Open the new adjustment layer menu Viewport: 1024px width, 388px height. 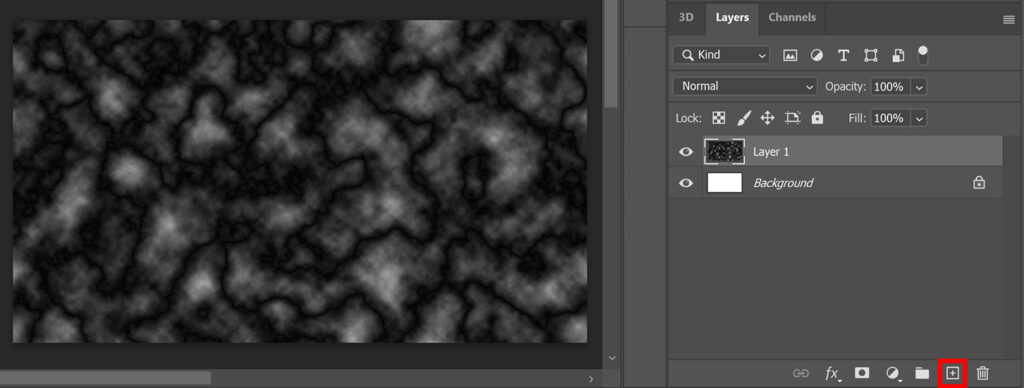(x=892, y=373)
